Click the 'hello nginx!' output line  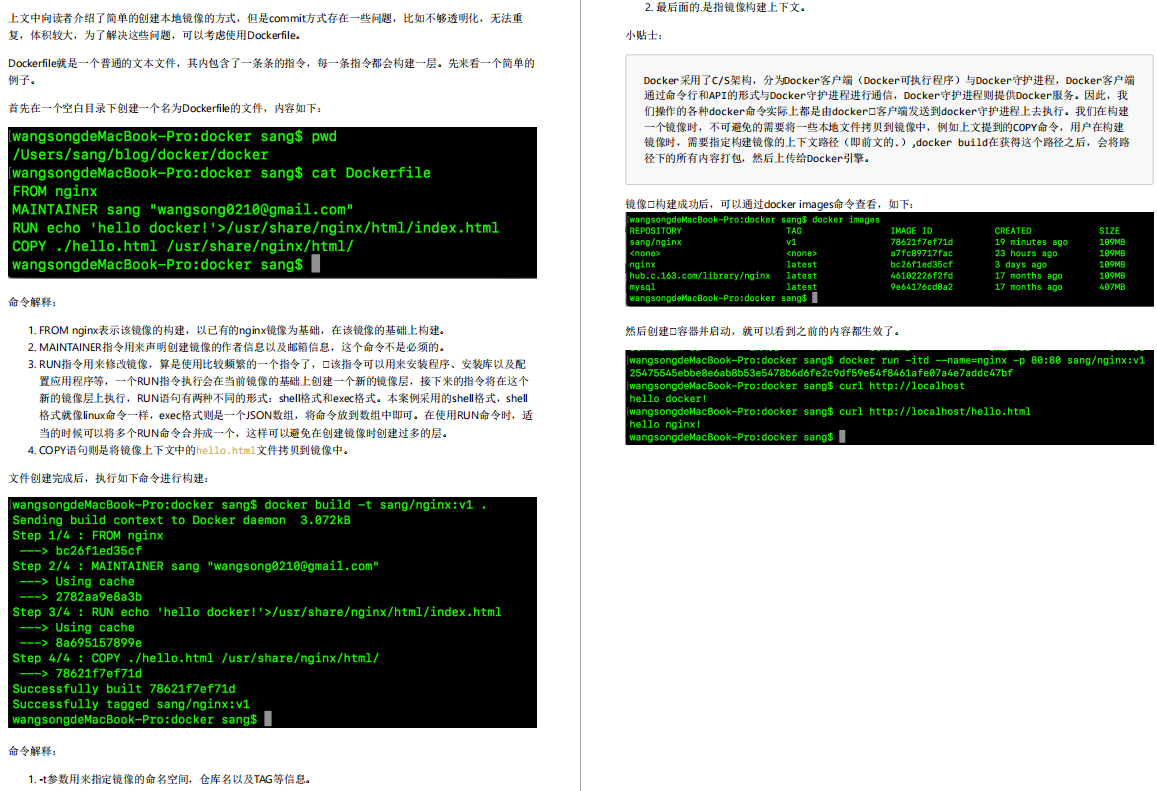pyautogui.click(x=665, y=425)
